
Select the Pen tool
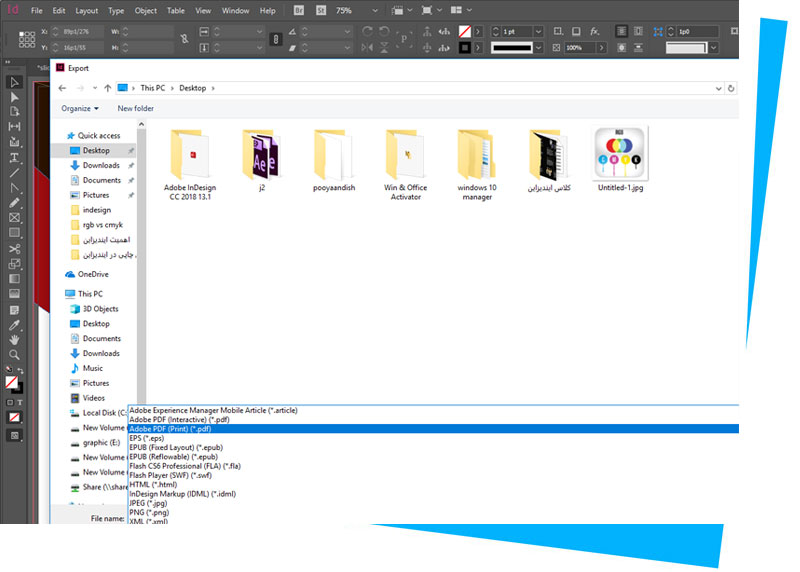[14, 187]
